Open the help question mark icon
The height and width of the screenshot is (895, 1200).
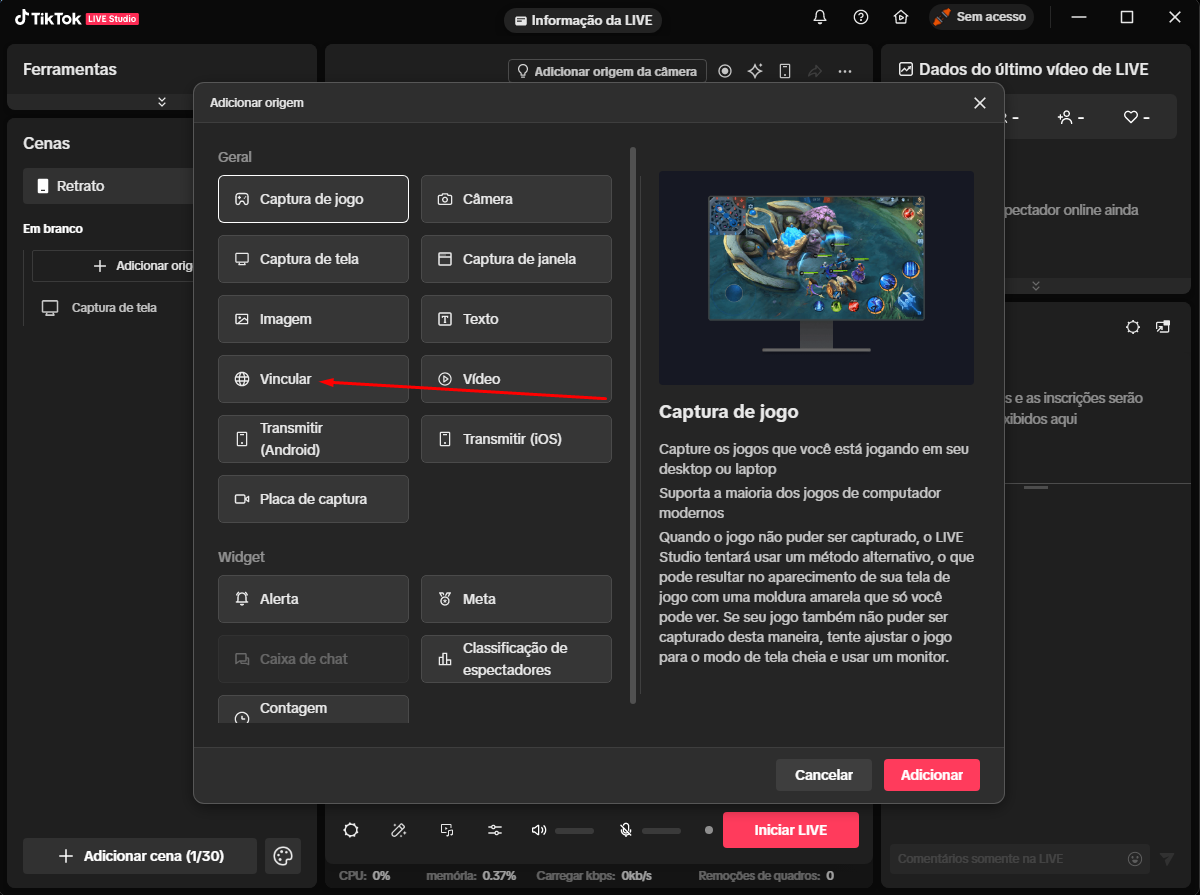pyautogui.click(x=861, y=17)
